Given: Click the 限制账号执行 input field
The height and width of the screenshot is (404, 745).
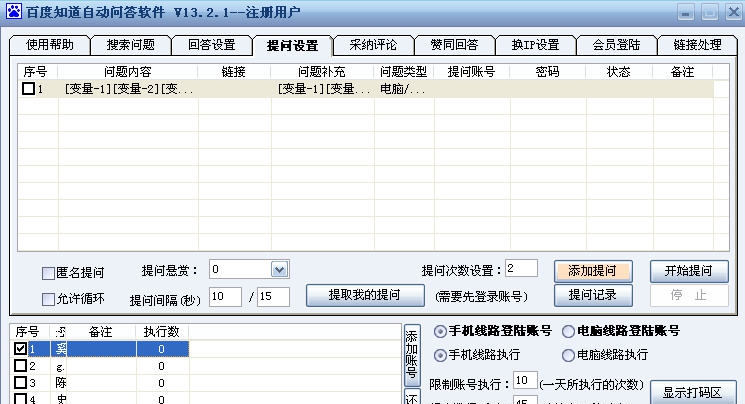Looking at the screenshot, I should pos(525,381).
